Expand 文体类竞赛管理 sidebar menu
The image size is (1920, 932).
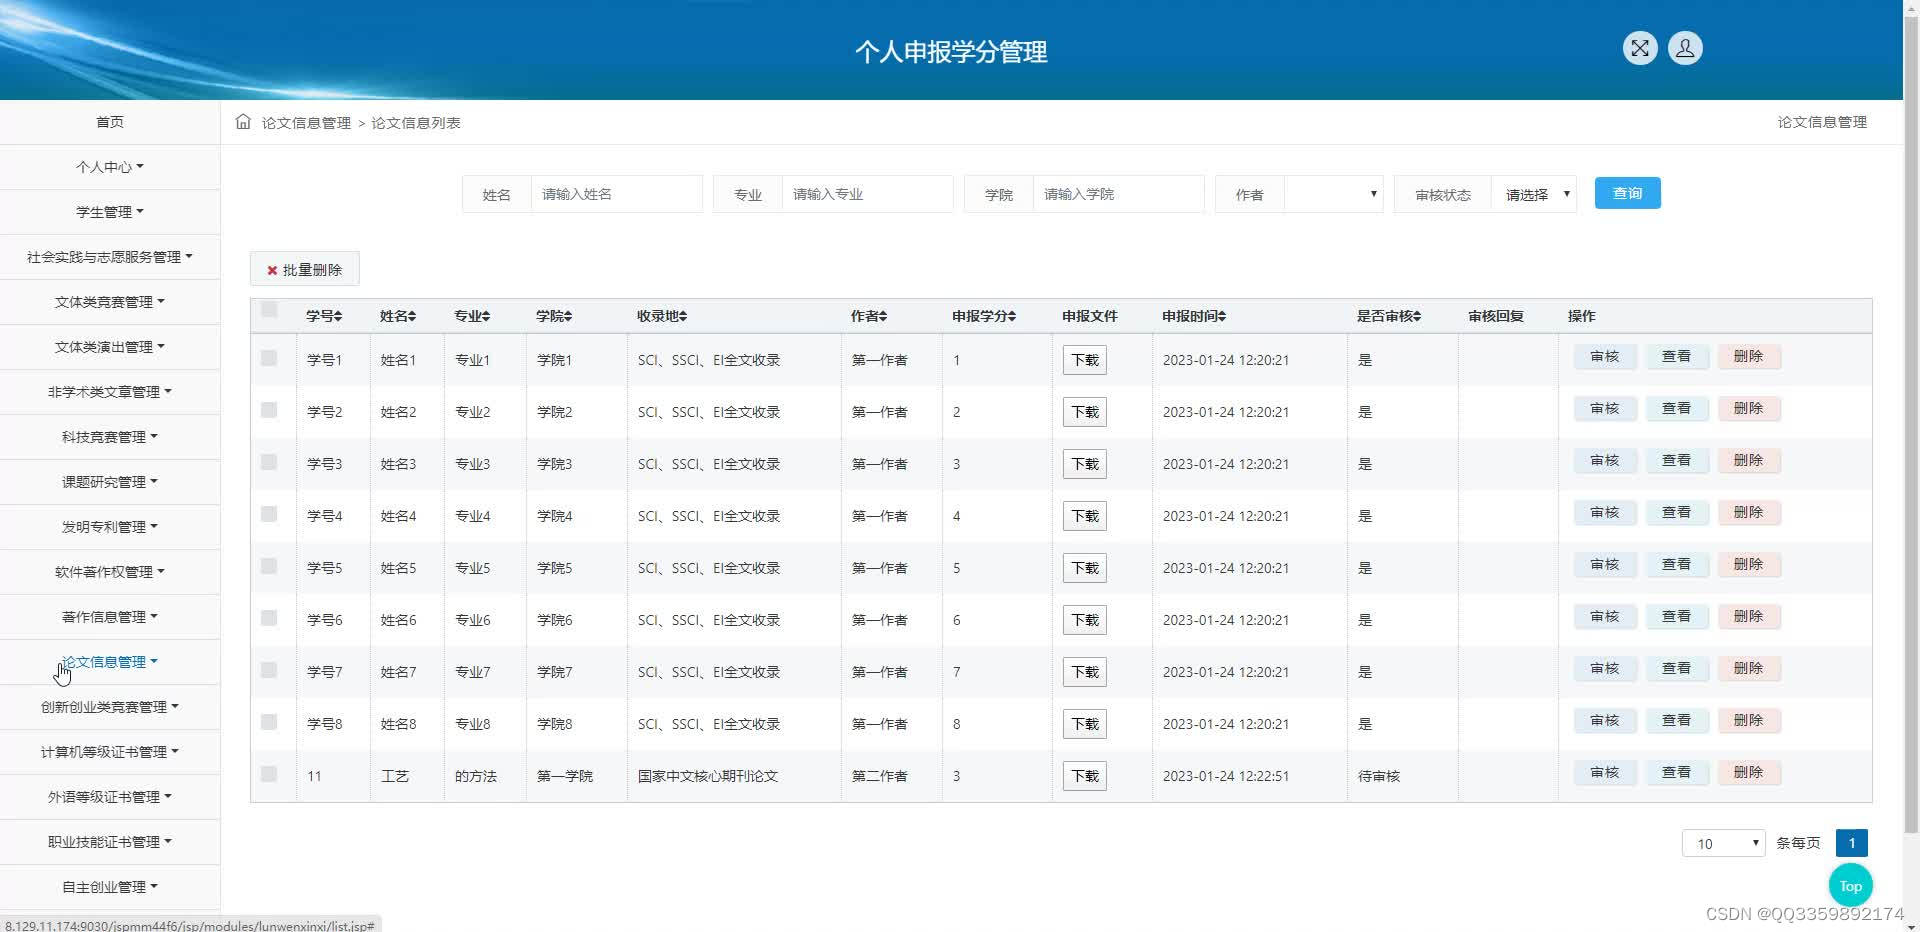click(x=110, y=302)
